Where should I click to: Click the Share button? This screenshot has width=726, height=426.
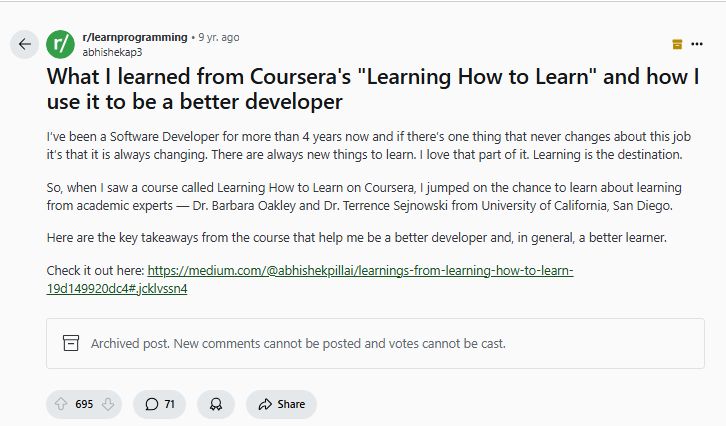(x=281, y=404)
